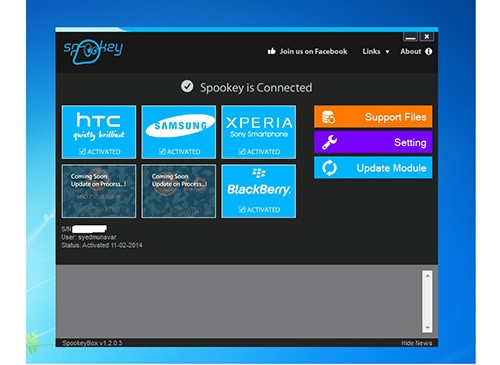Click Spookey is Connected status text
The width and height of the screenshot is (500, 365).
256,88
